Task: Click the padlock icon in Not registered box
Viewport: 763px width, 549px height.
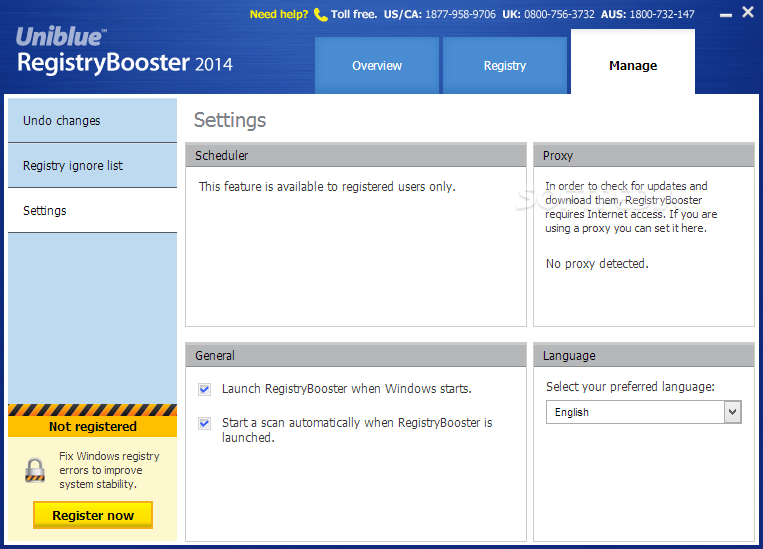Action: pos(35,470)
